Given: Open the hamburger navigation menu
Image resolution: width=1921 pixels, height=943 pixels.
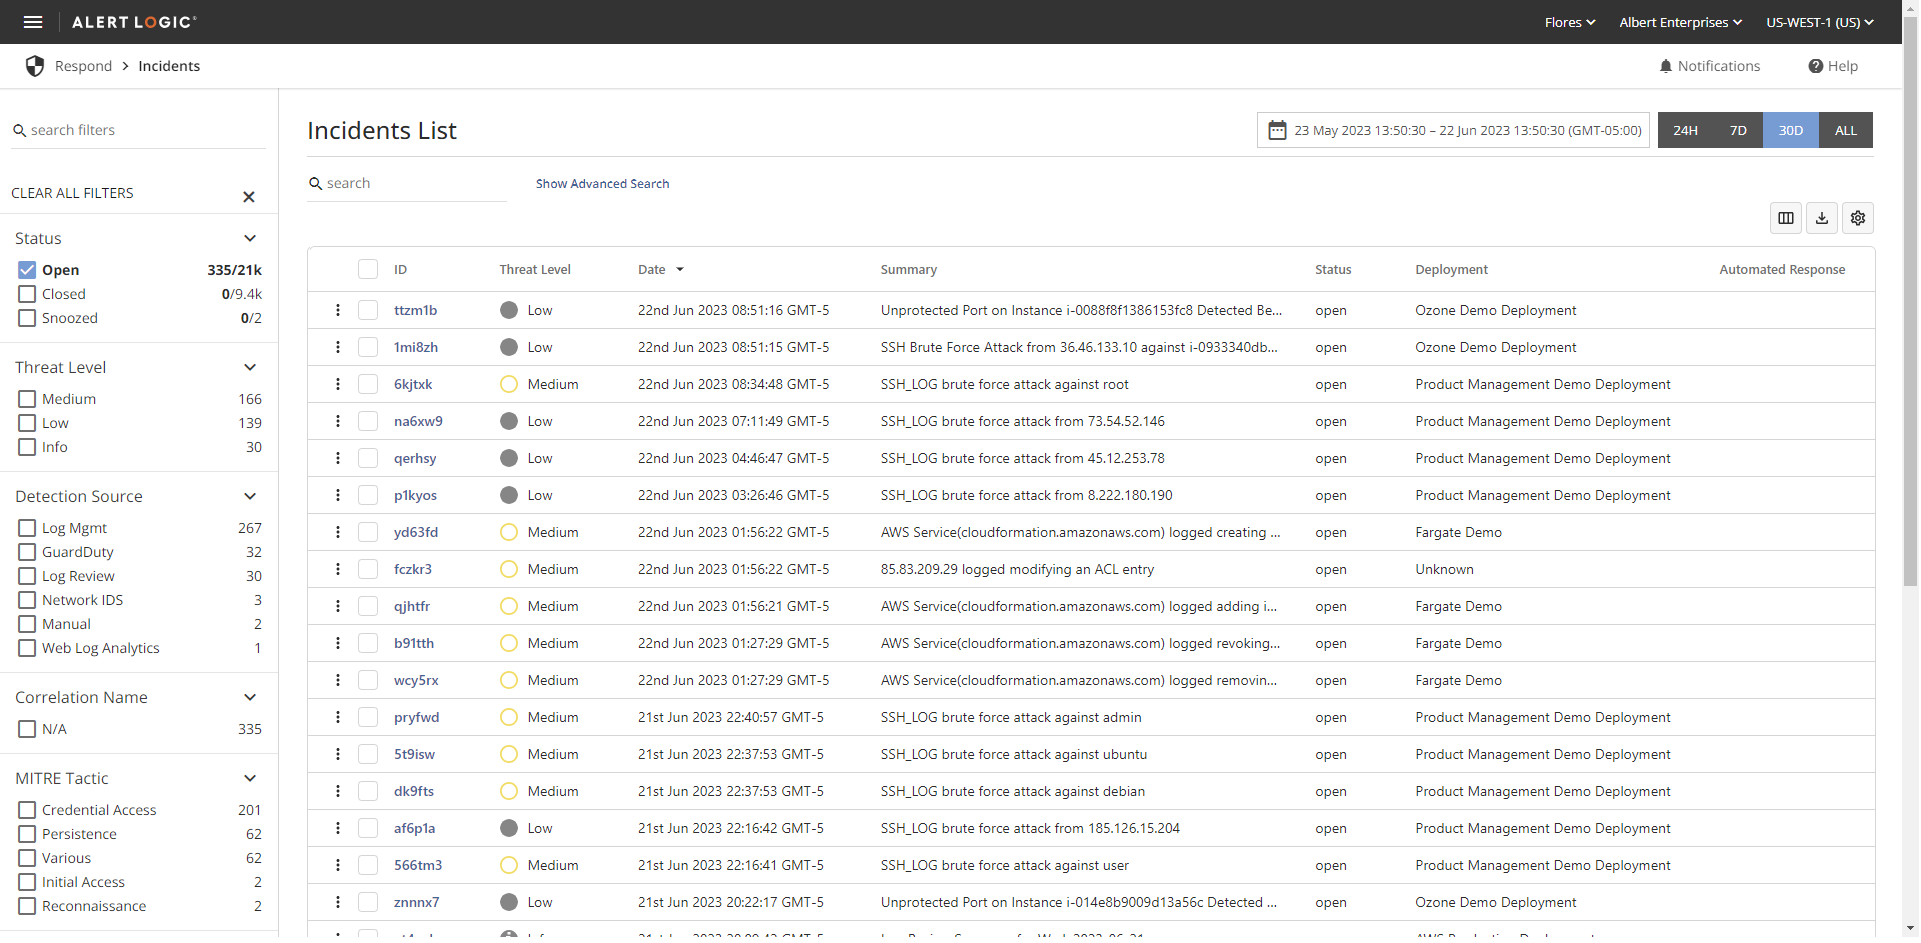Looking at the screenshot, I should click(33, 22).
